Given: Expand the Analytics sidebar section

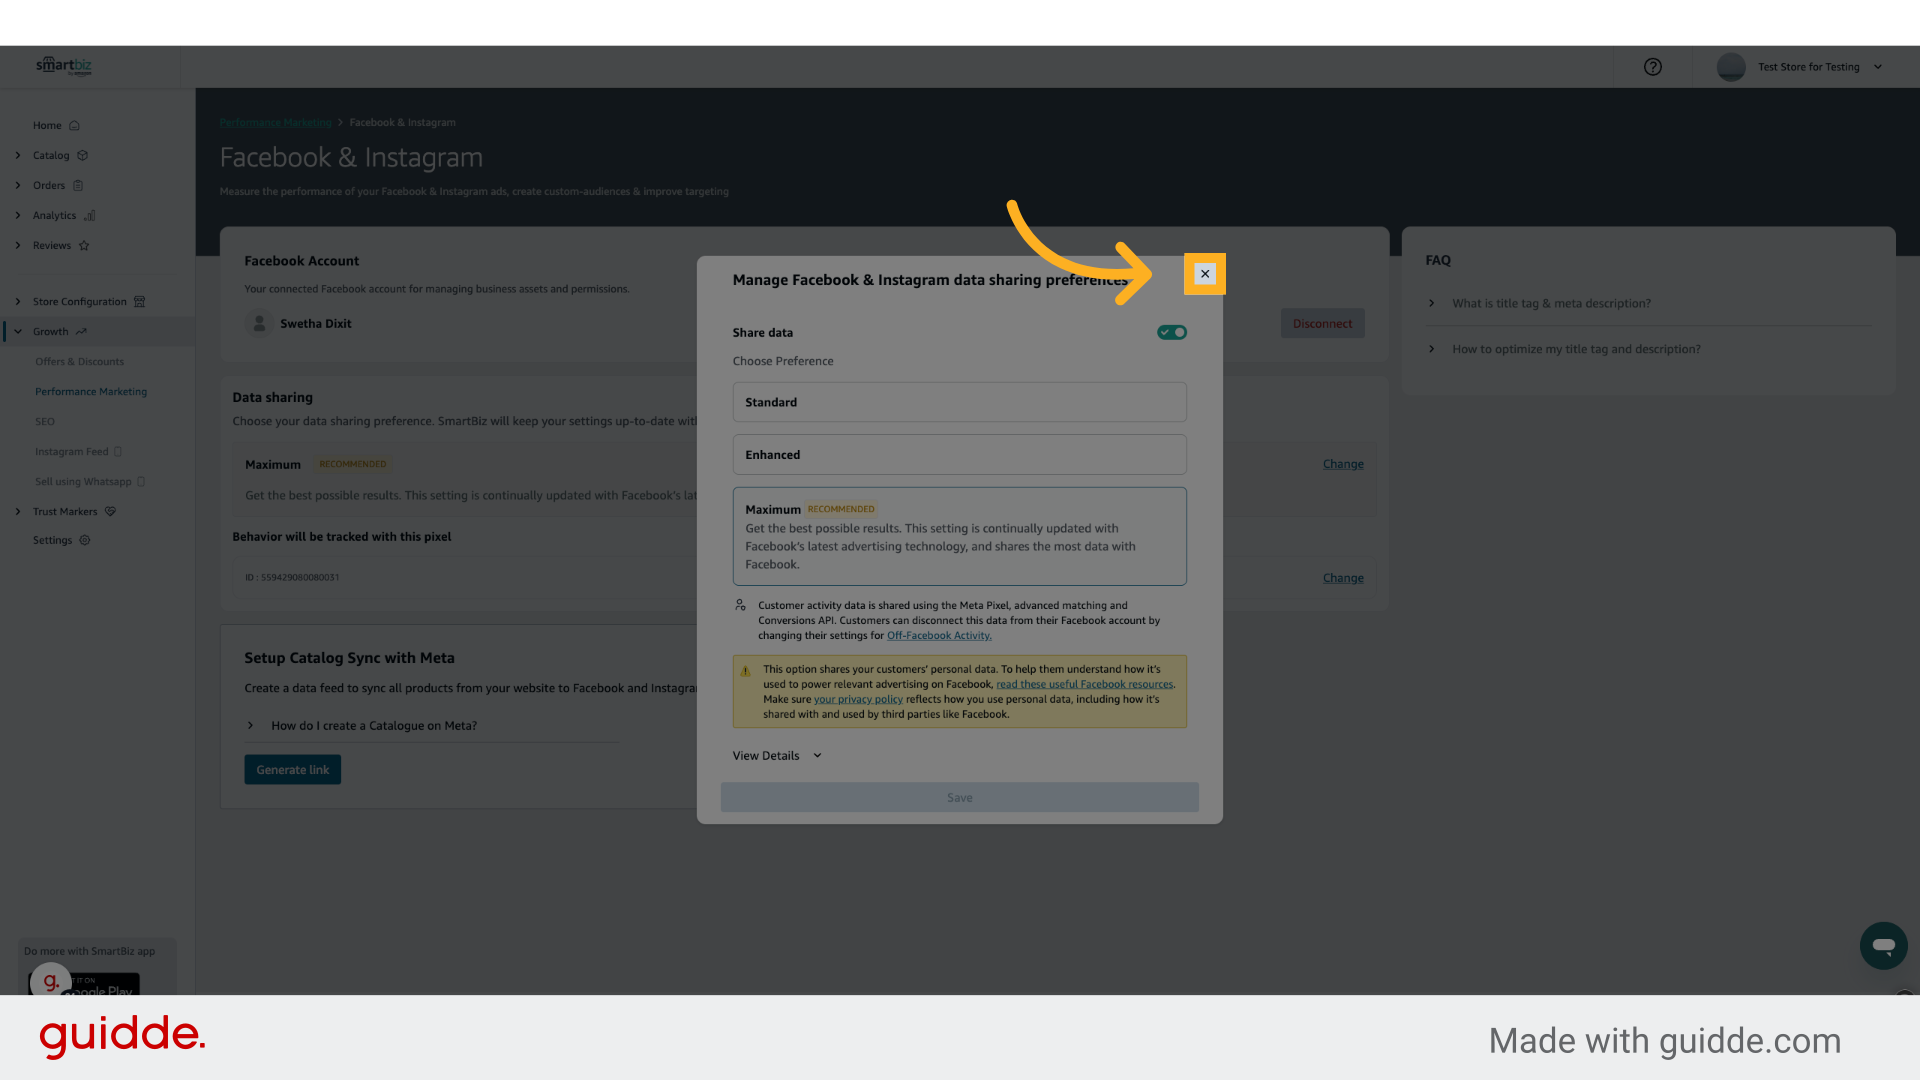Looking at the screenshot, I should point(18,216).
